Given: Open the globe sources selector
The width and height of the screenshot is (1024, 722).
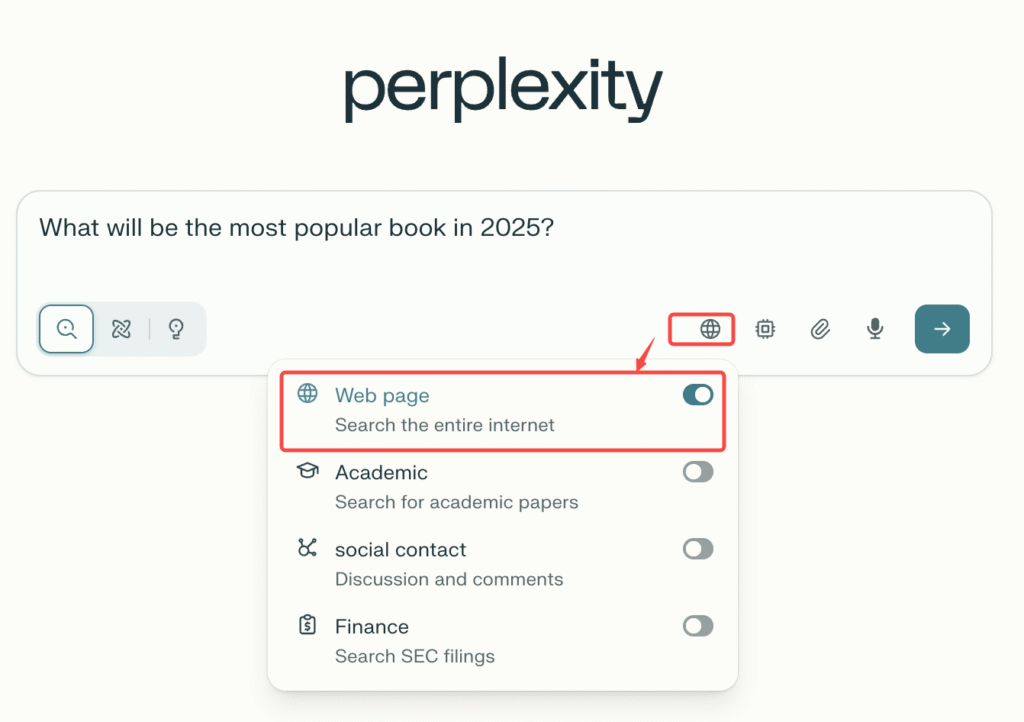Looking at the screenshot, I should pos(710,329).
